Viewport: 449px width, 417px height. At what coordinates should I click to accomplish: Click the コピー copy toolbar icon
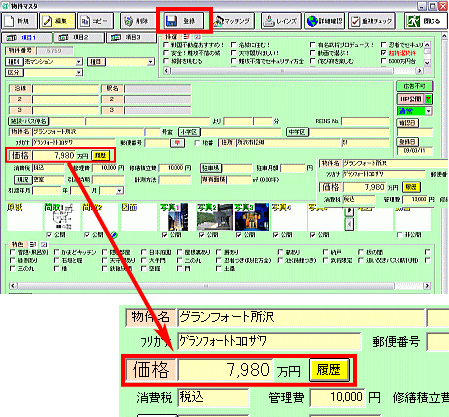(x=85, y=21)
